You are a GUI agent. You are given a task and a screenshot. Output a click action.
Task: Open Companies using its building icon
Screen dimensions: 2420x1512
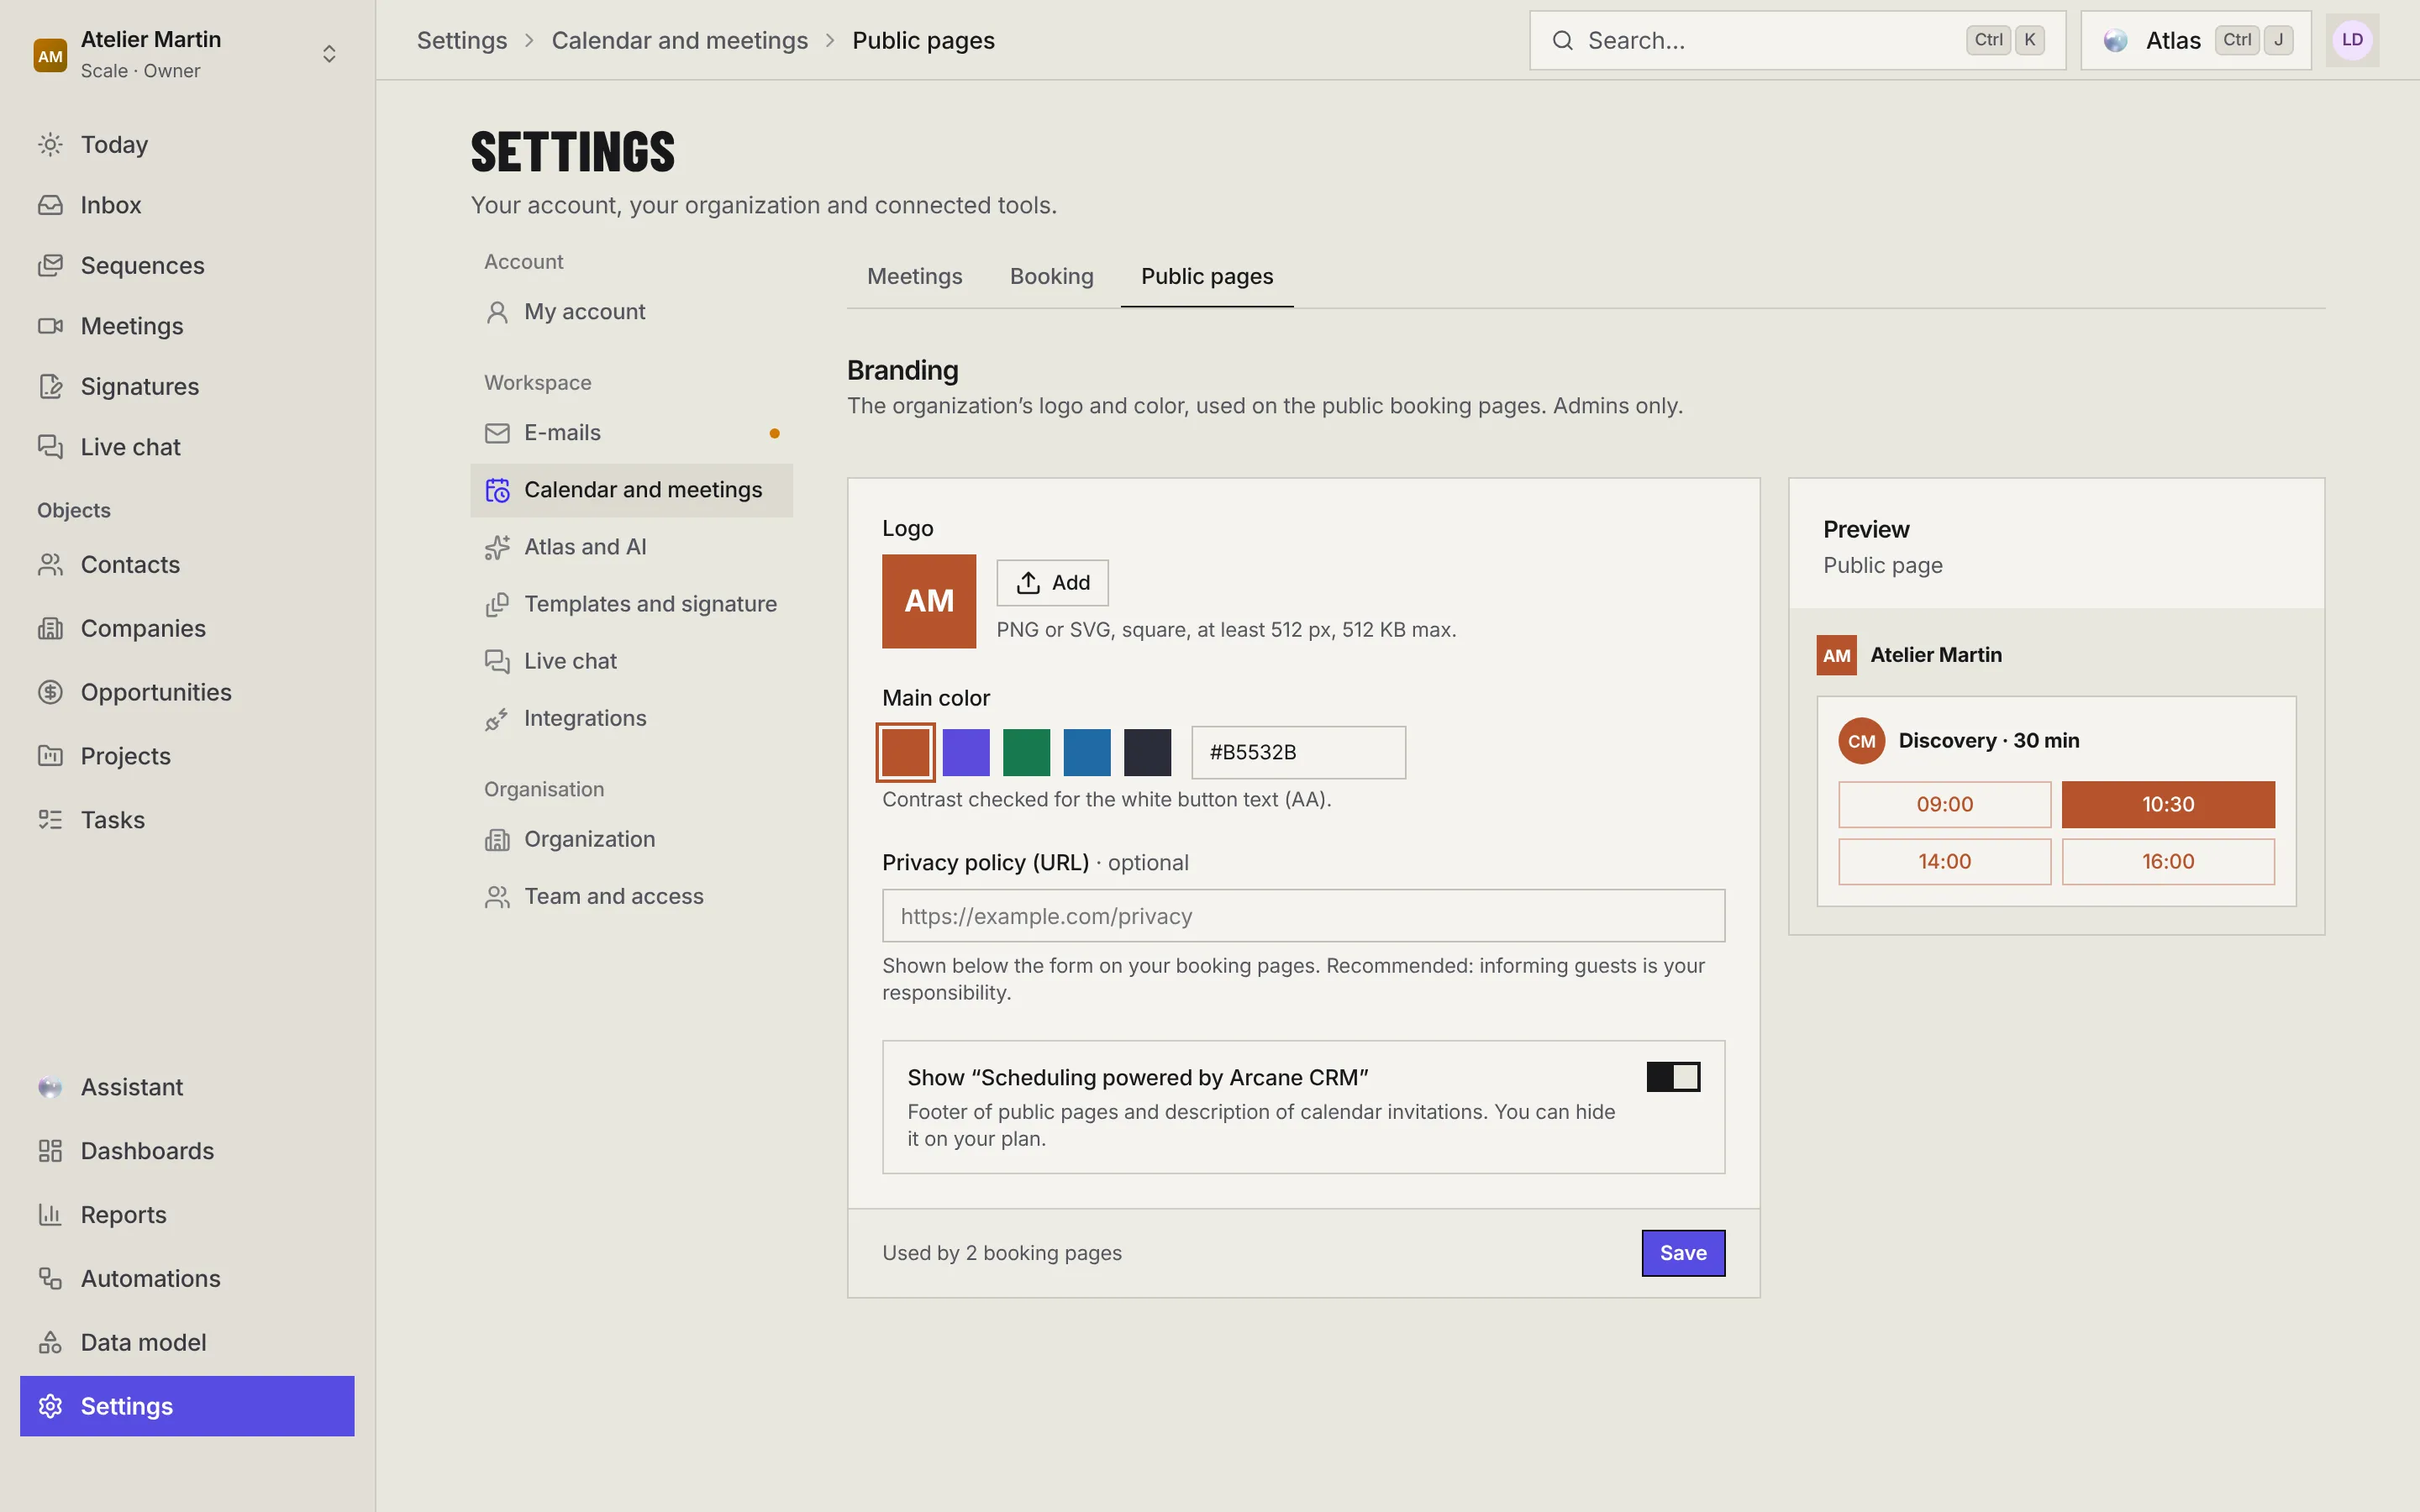coord(50,628)
